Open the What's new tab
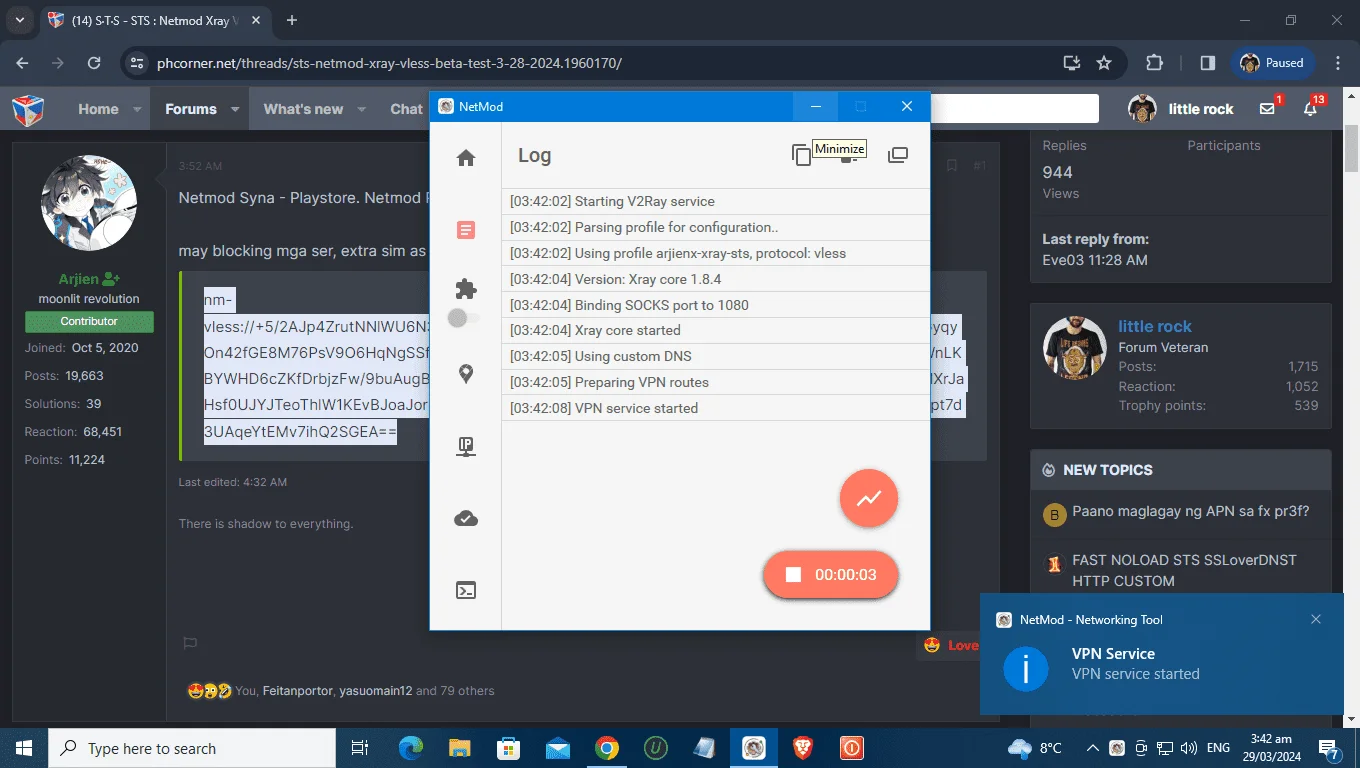The image size is (1360, 768). (303, 109)
